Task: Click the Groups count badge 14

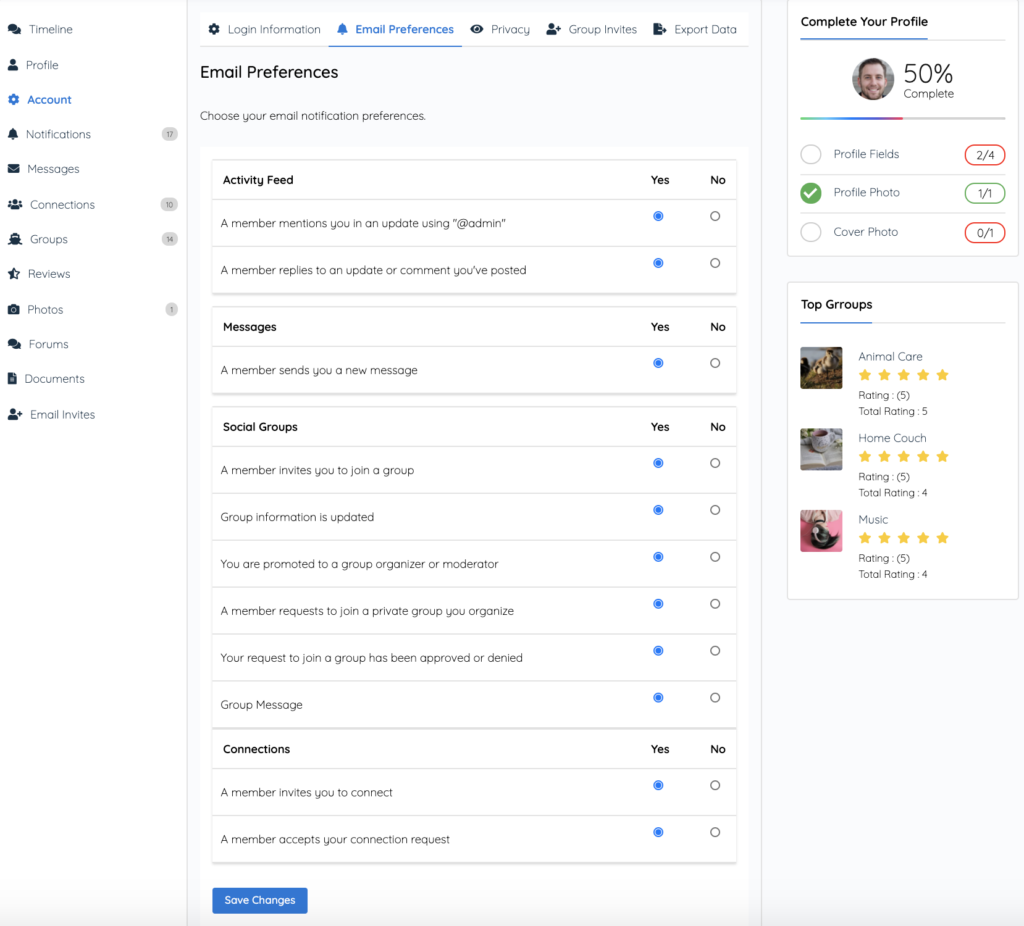Action: 170,239
